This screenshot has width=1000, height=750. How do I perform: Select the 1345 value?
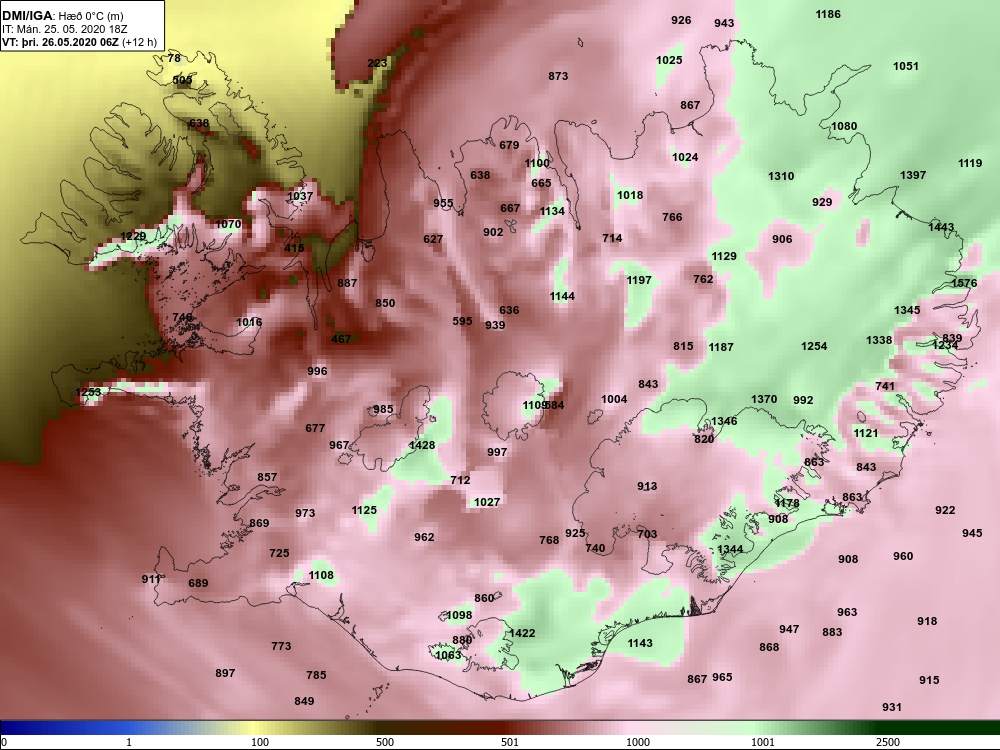(x=907, y=310)
